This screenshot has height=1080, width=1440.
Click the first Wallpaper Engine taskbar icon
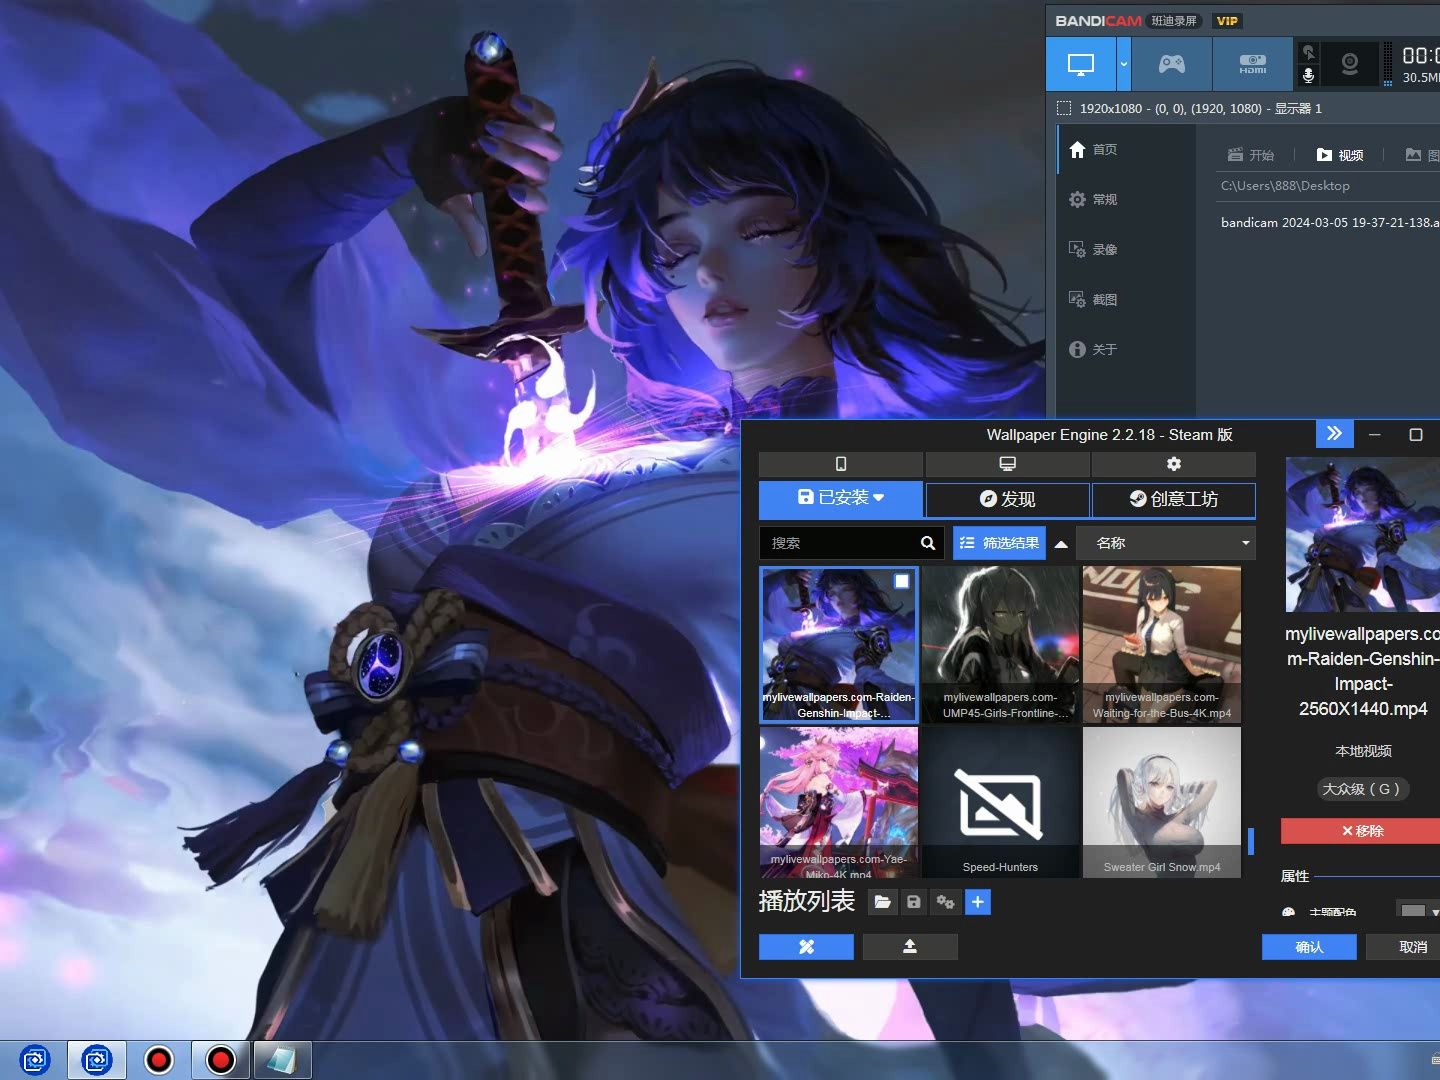pyautogui.click(x=35, y=1060)
